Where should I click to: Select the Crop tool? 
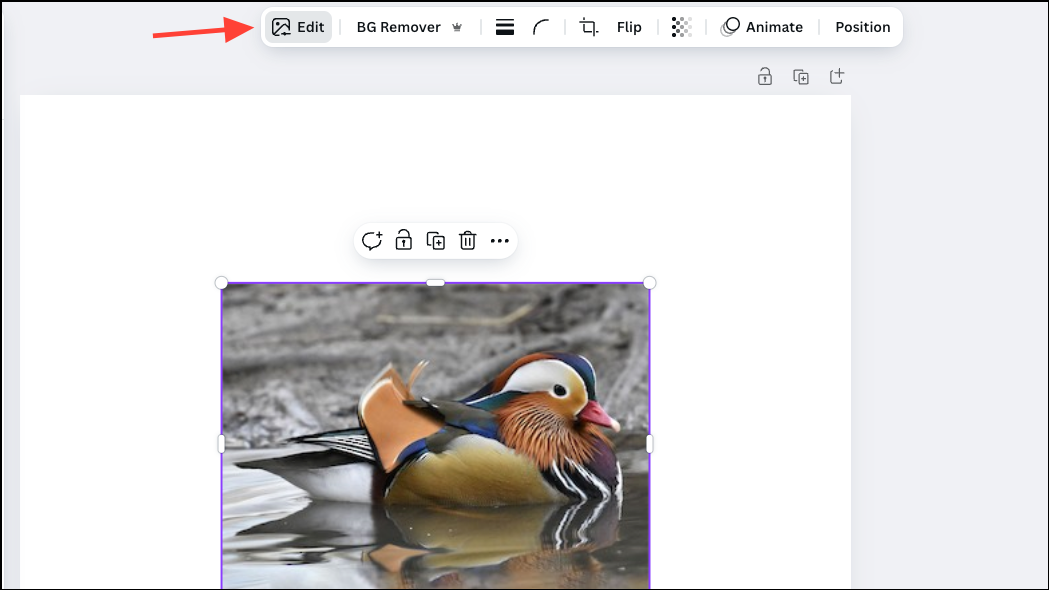pos(588,26)
